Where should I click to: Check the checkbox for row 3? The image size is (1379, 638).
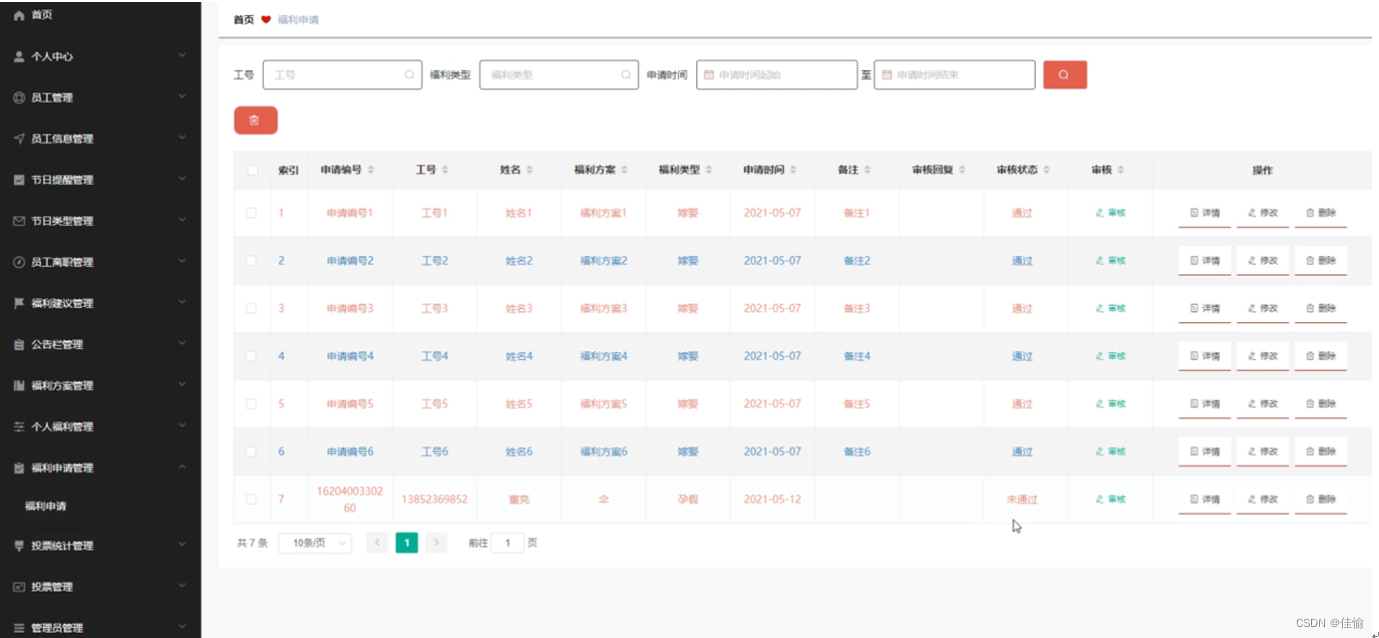(x=252, y=308)
